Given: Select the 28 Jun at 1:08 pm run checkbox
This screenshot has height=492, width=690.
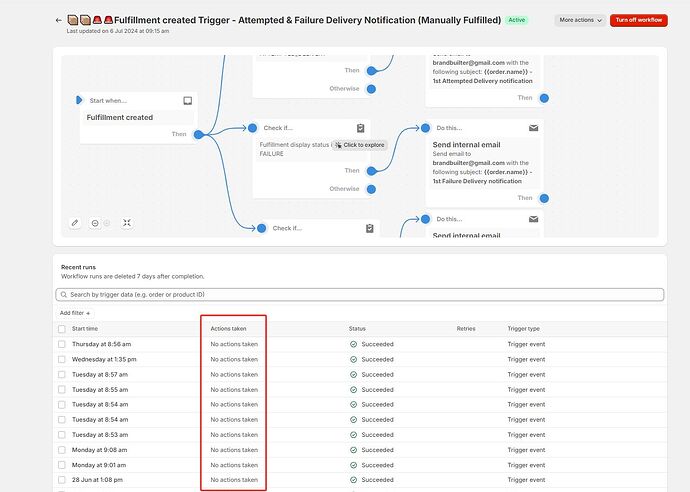Looking at the screenshot, I should pyautogui.click(x=62, y=480).
